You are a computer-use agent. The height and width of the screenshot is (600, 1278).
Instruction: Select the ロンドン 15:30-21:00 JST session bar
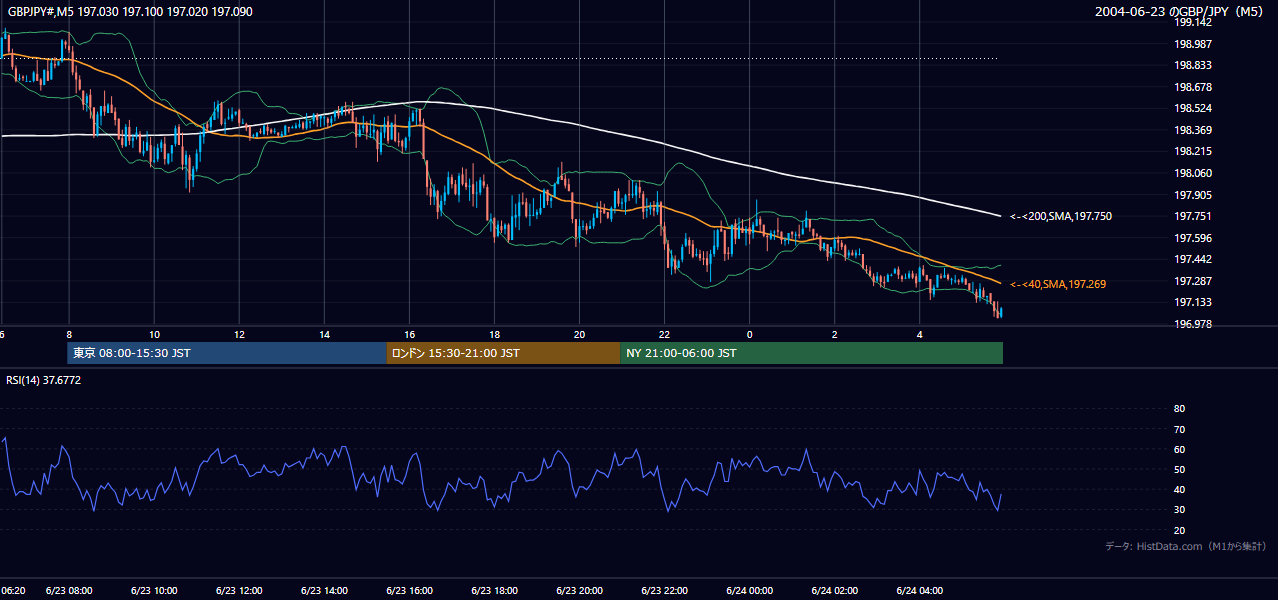(503, 353)
